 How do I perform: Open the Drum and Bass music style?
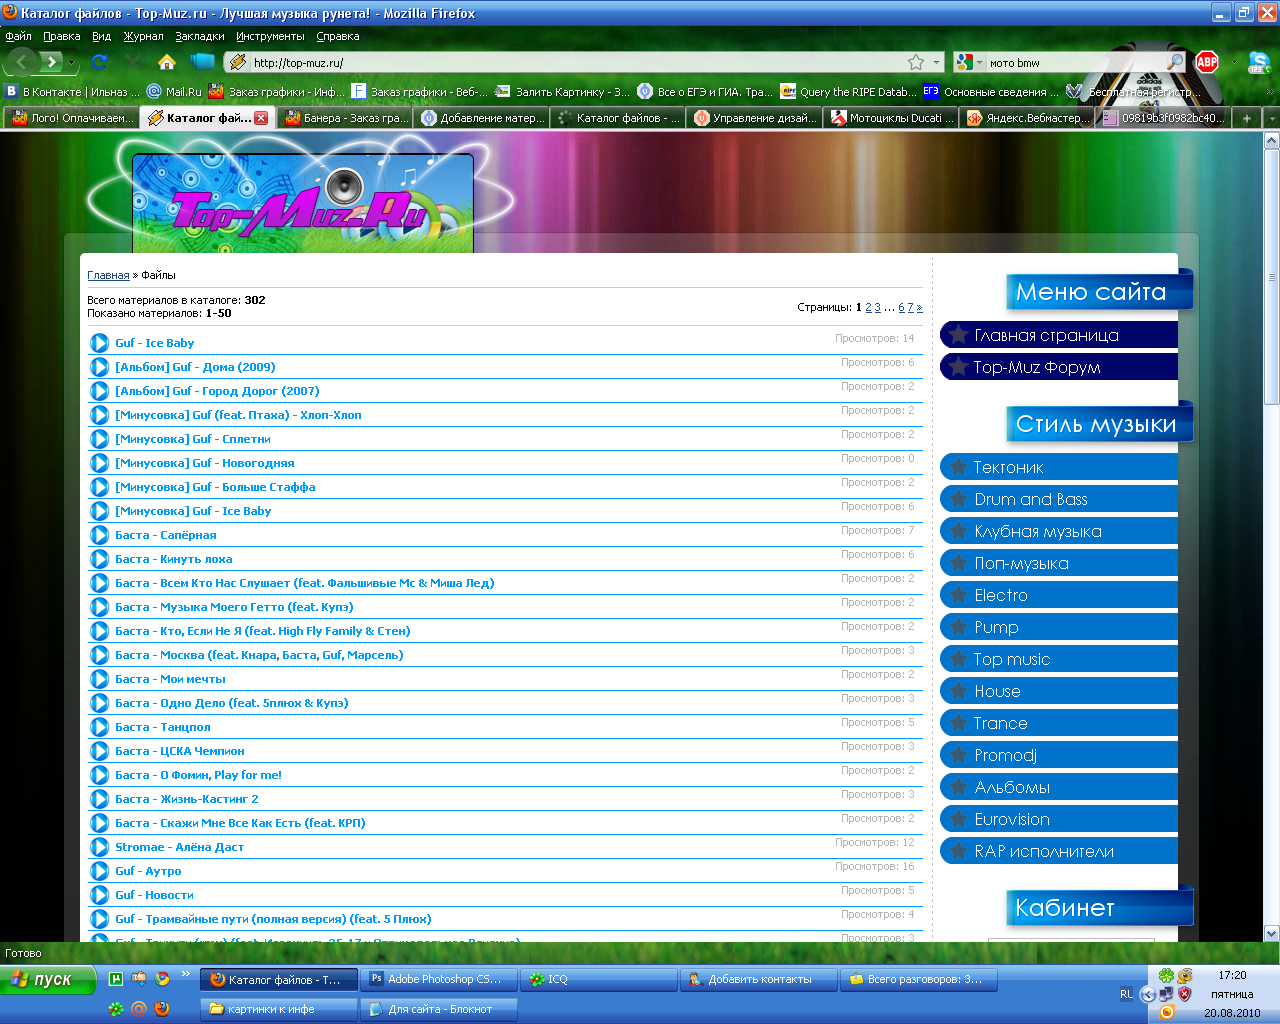click(x=1059, y=499)
